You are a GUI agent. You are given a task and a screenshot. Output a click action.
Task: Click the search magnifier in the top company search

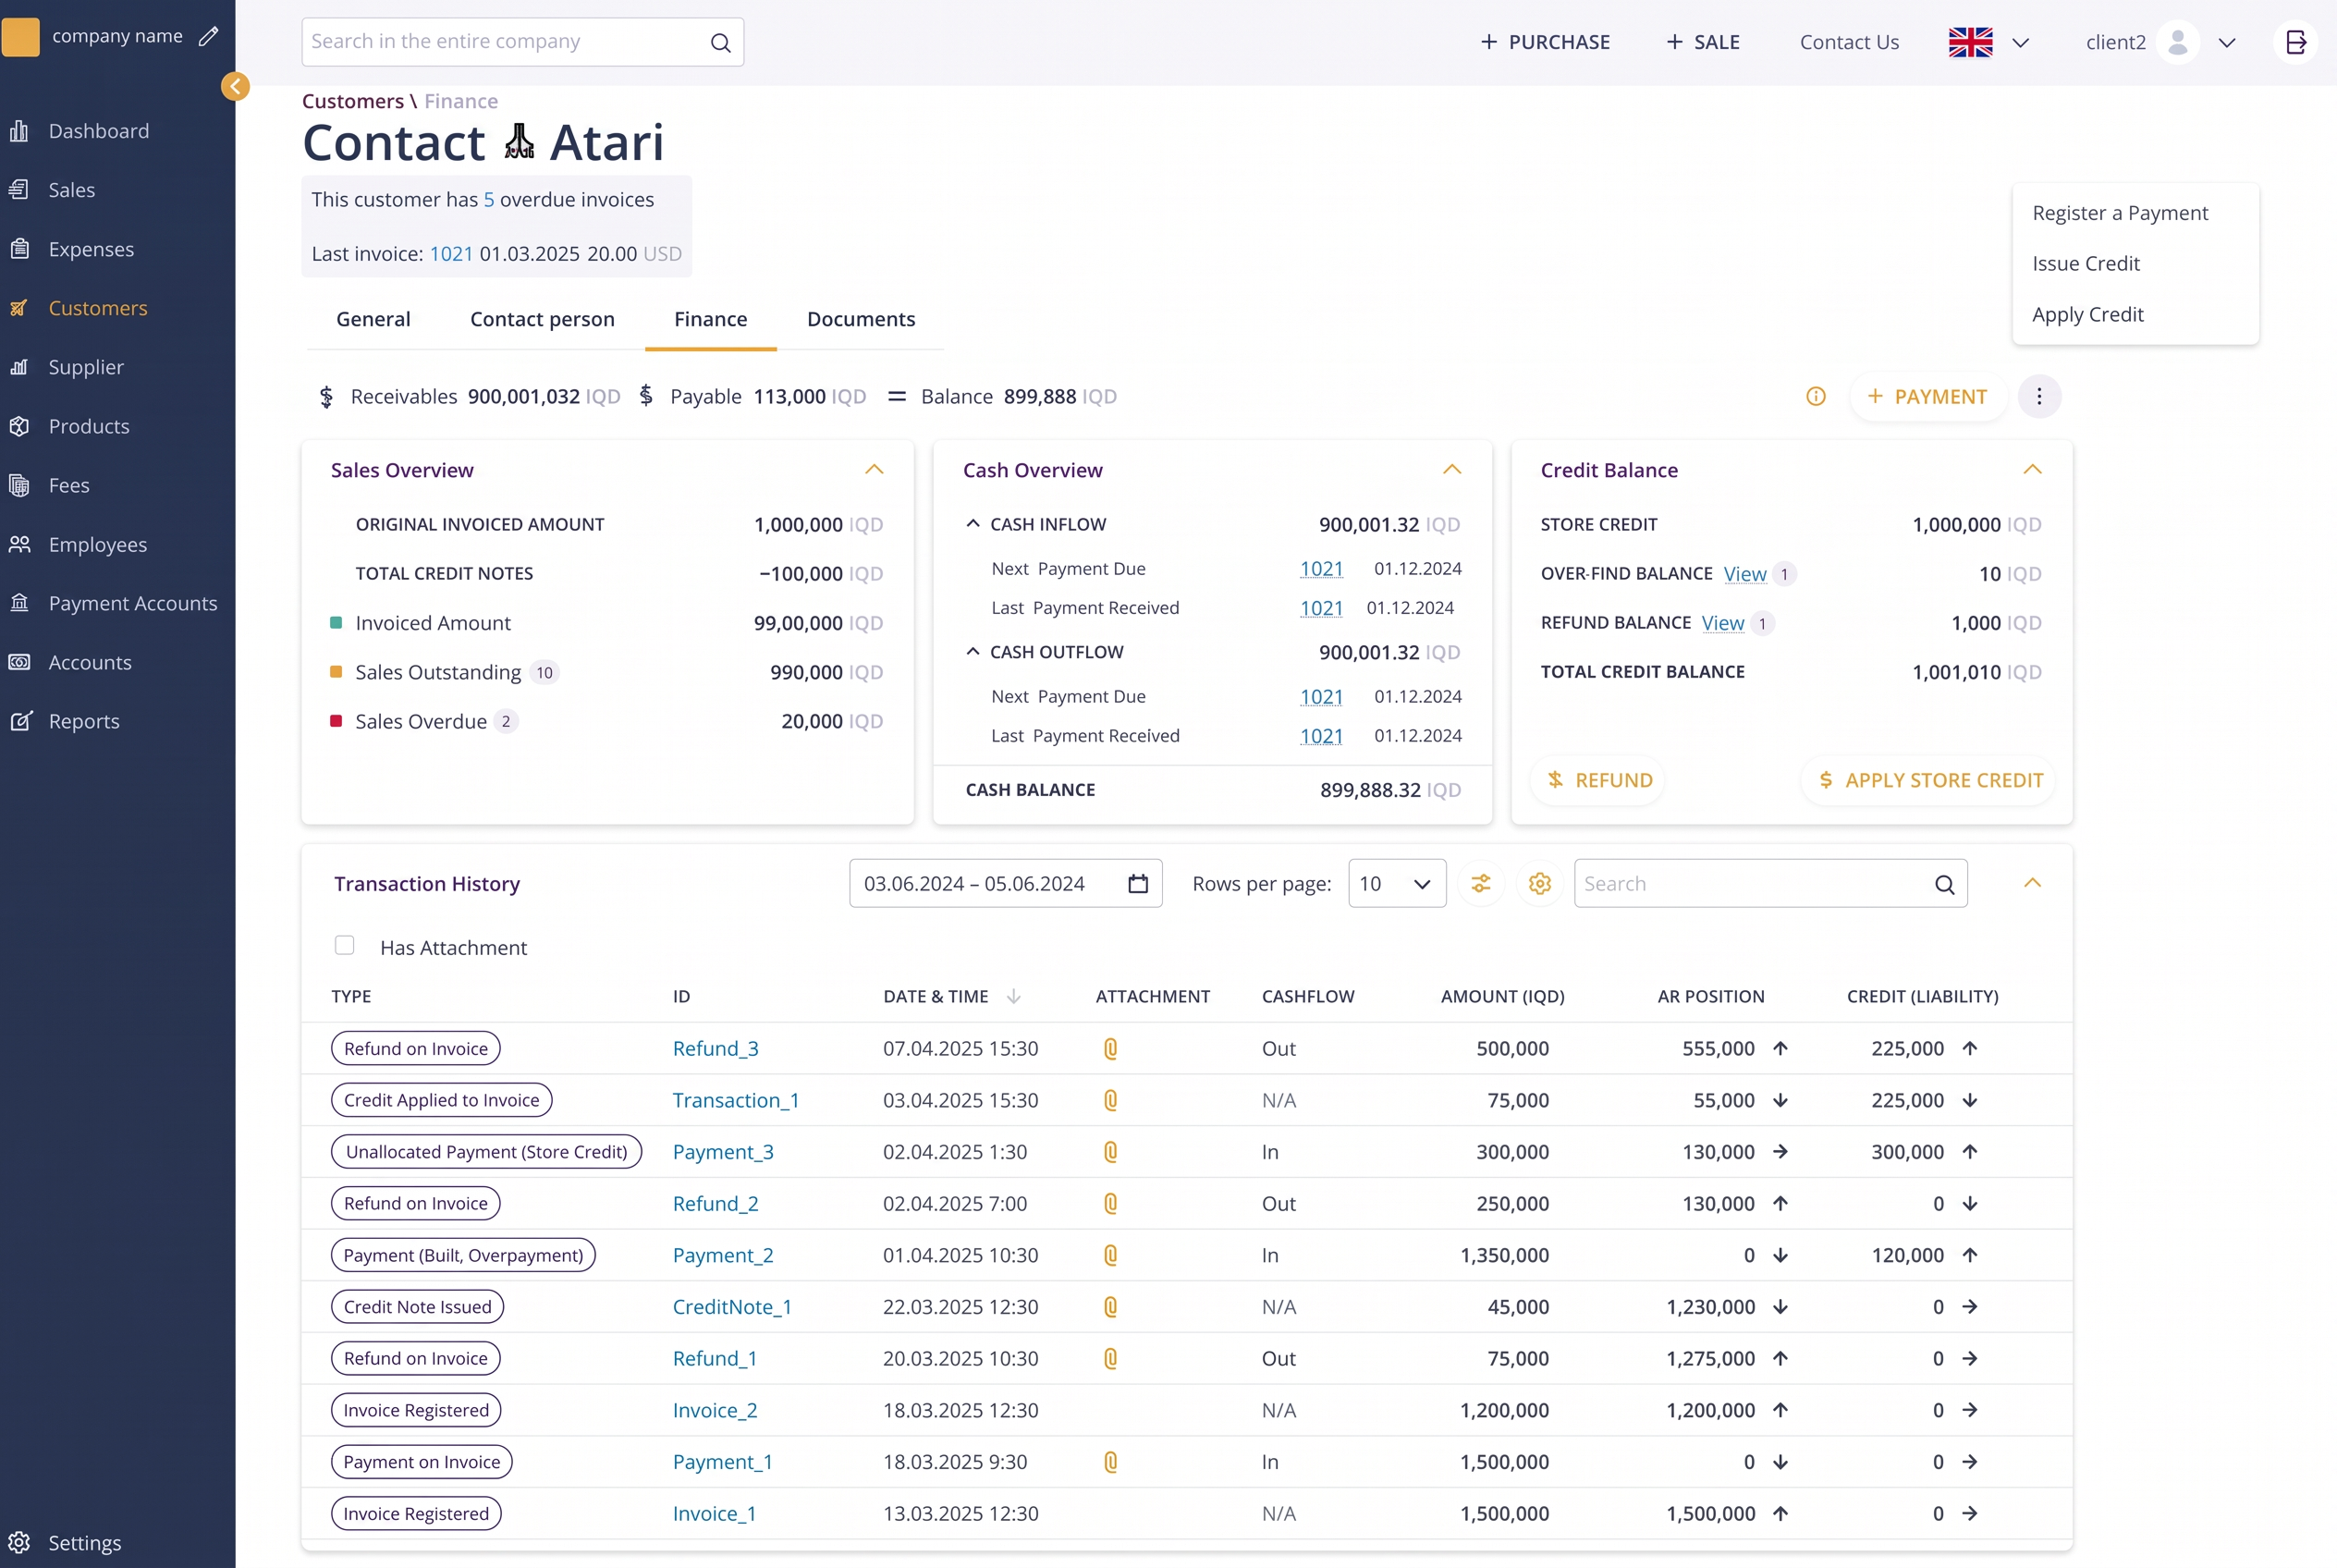click(720, 42)
